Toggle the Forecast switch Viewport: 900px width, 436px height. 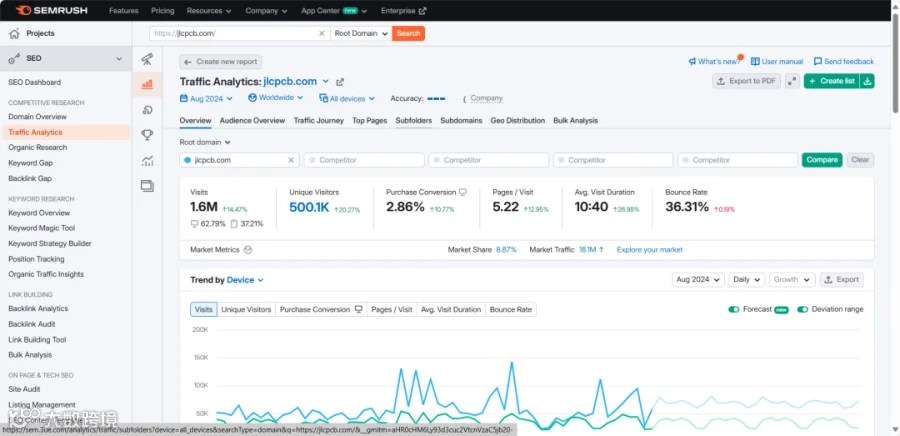coord(734,309)
